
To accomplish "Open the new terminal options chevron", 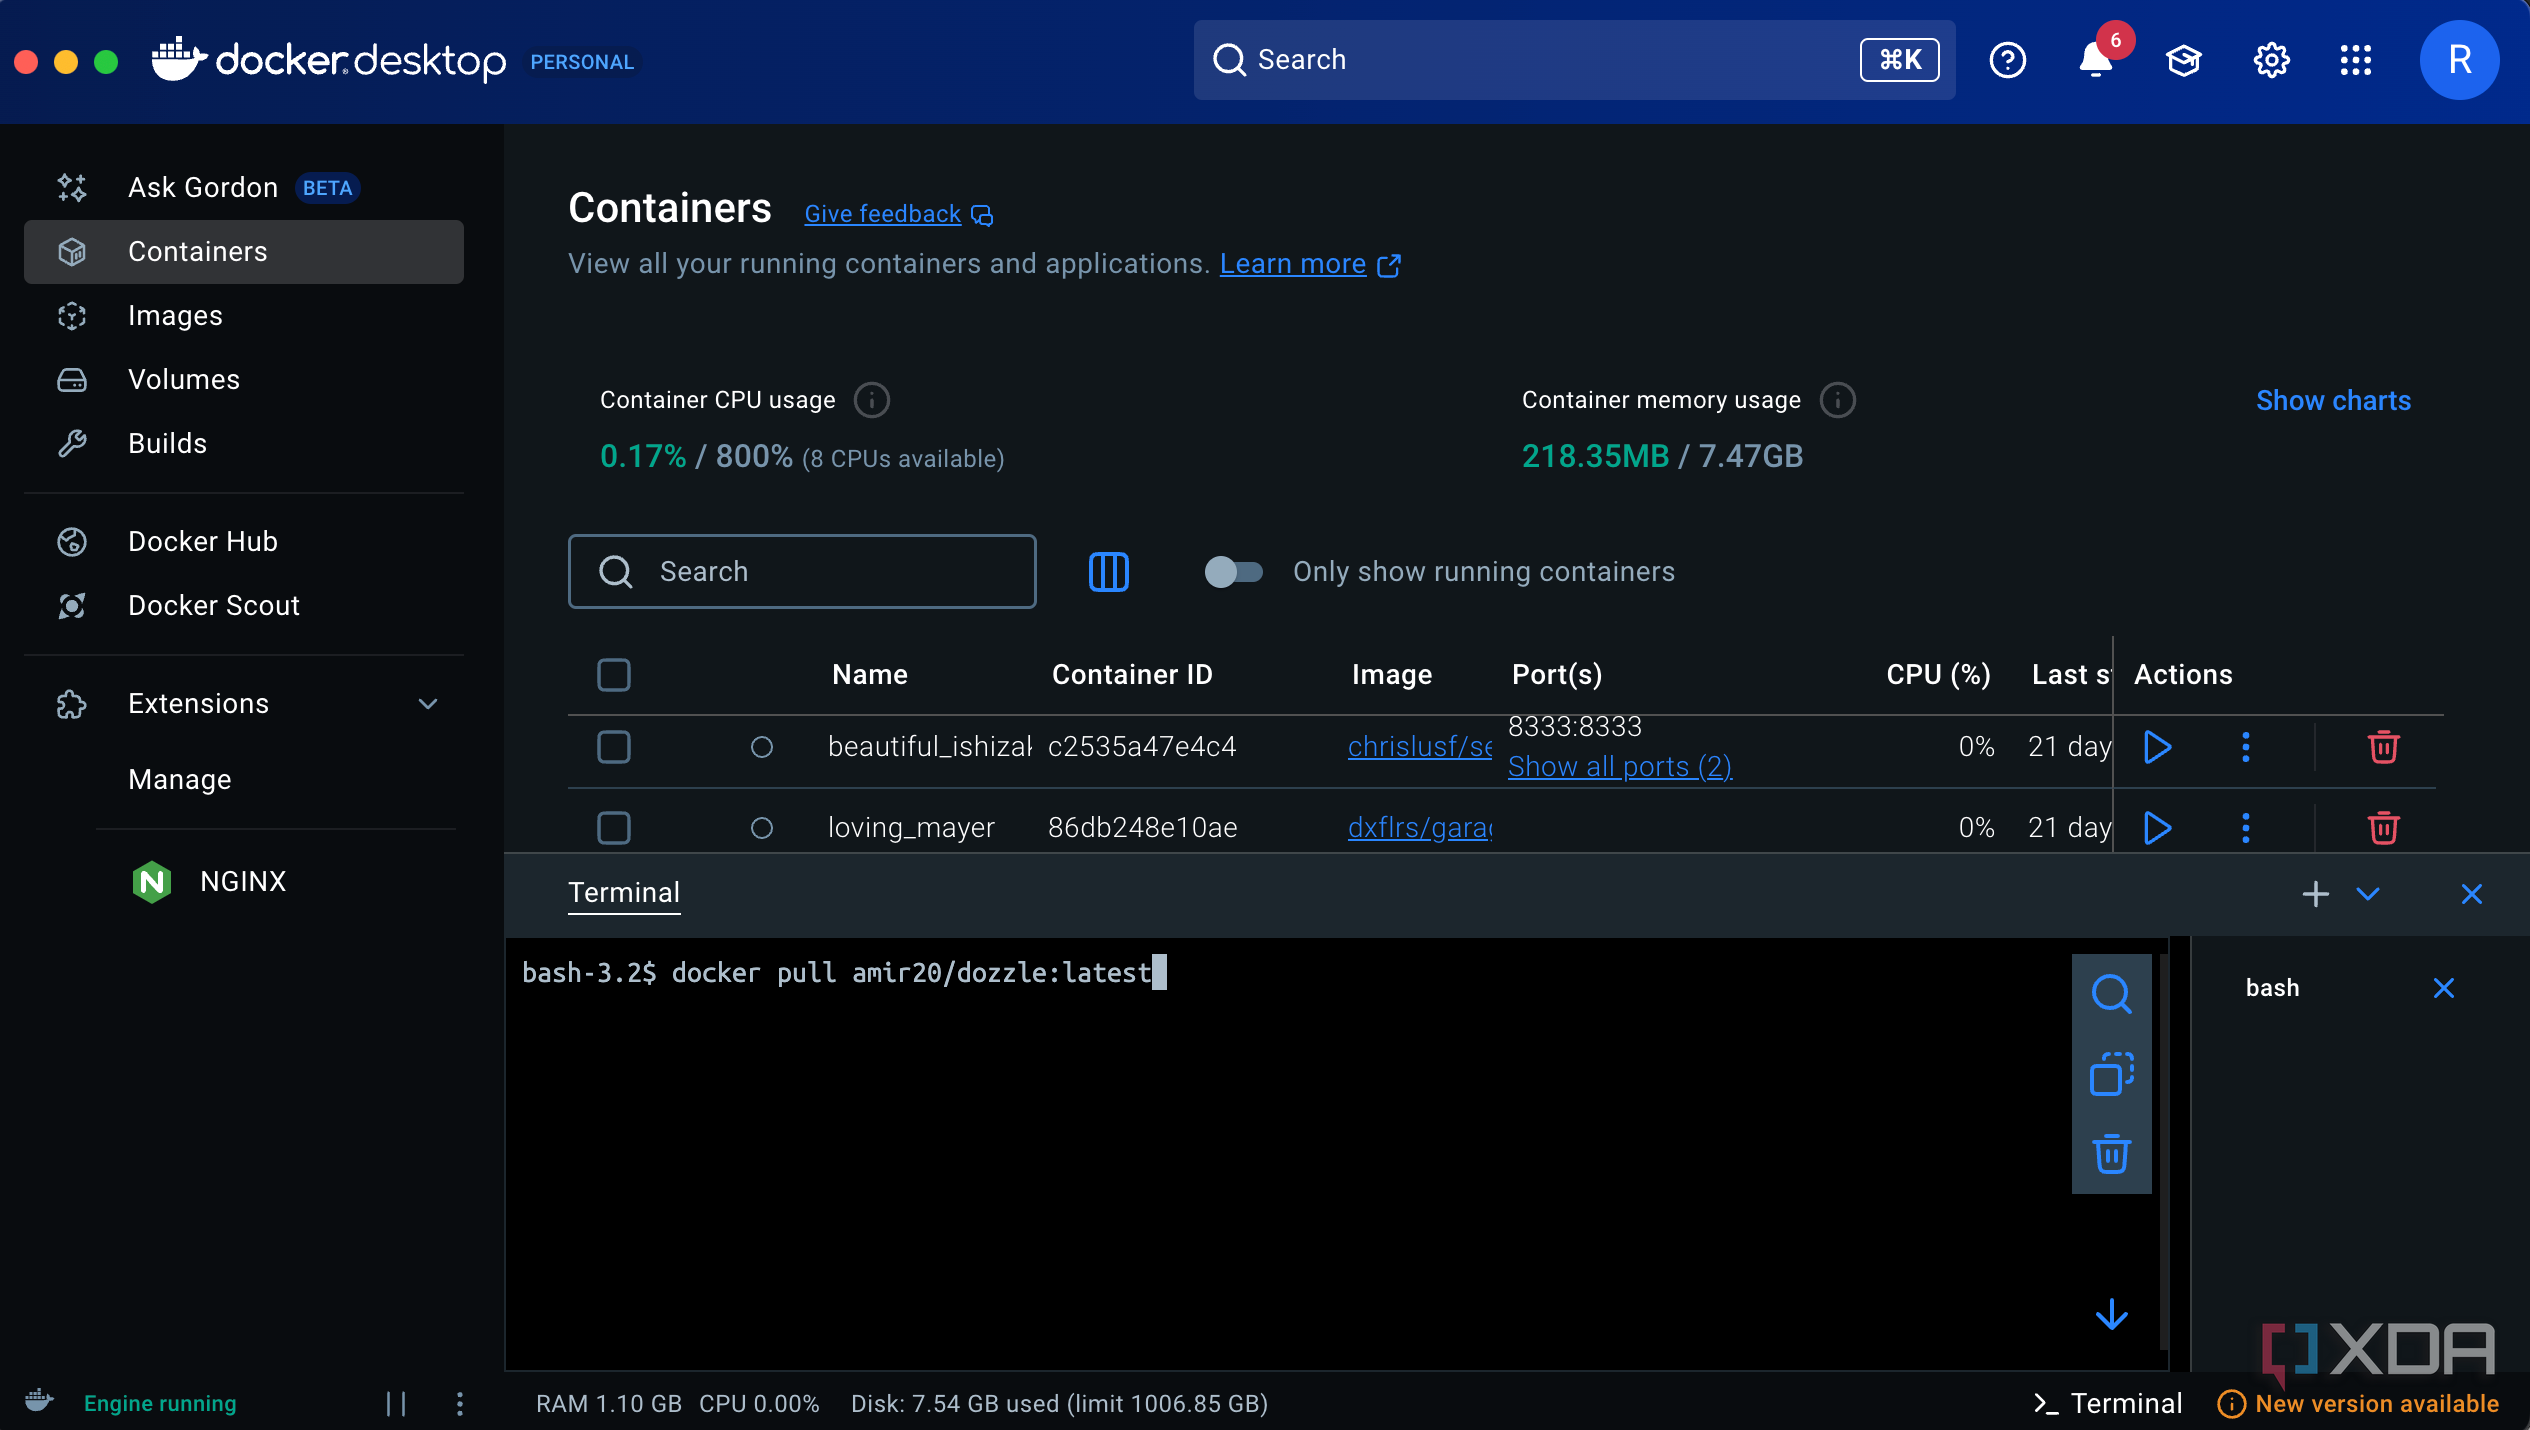I will pos(2367,893).
